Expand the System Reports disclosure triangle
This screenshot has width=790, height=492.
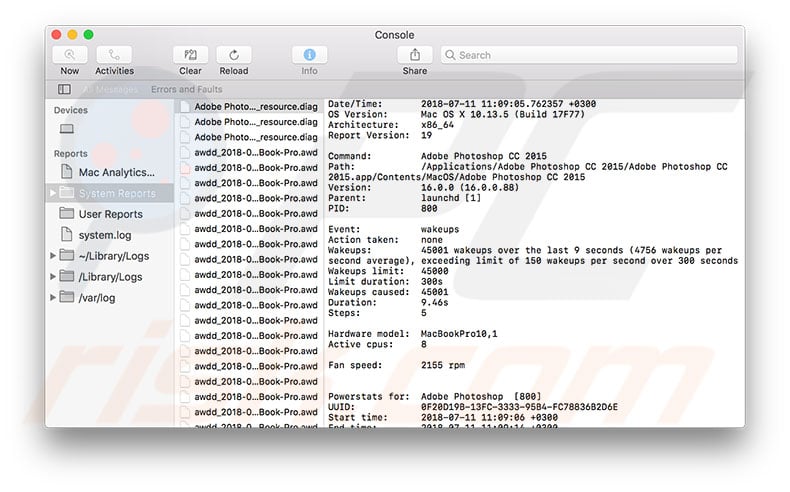[x=53, y=193]
